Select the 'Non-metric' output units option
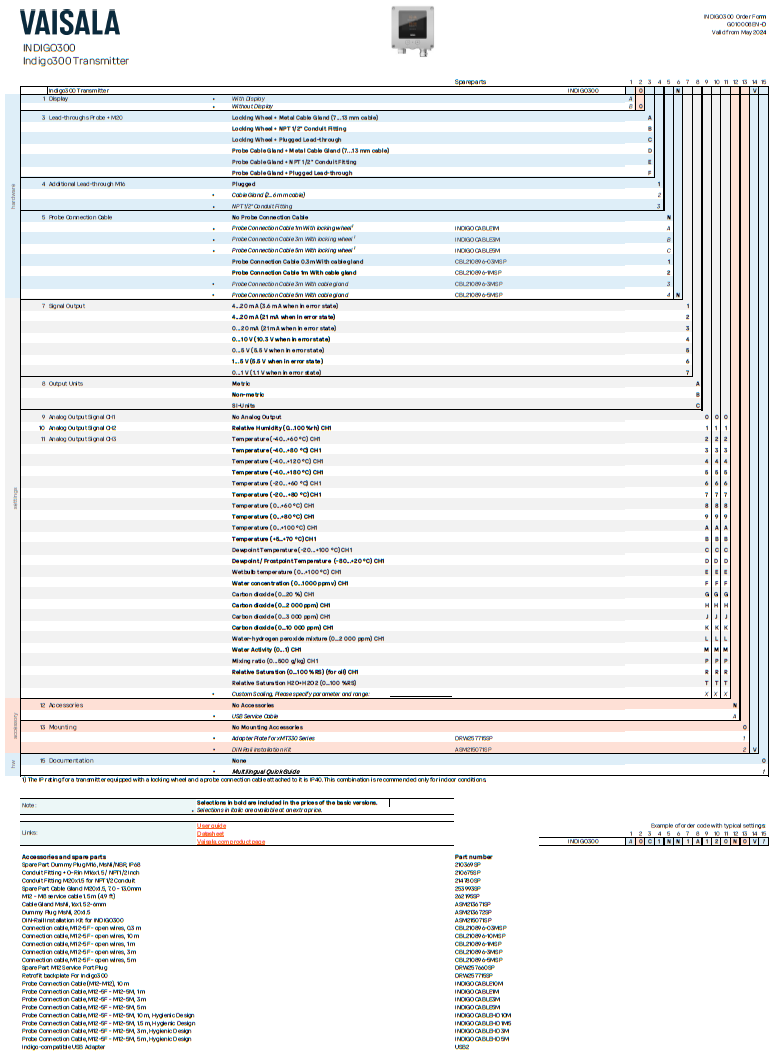This screenshot has width=777, height=1057. (247, 395)
